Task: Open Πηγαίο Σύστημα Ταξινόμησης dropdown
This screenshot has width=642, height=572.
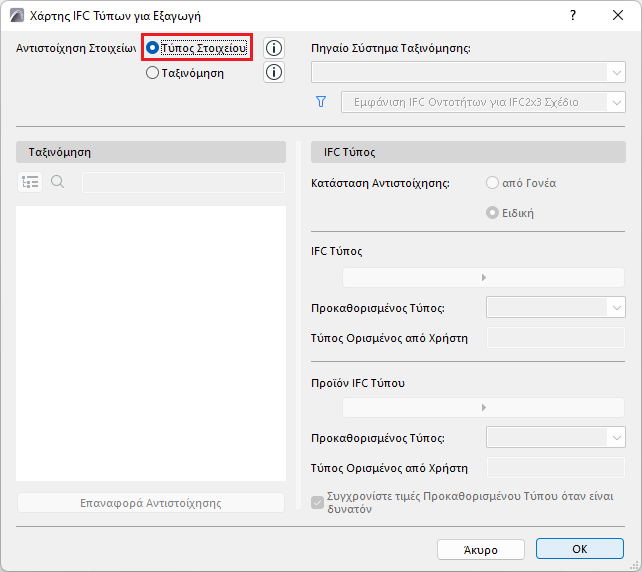Action: pos(468,72)
